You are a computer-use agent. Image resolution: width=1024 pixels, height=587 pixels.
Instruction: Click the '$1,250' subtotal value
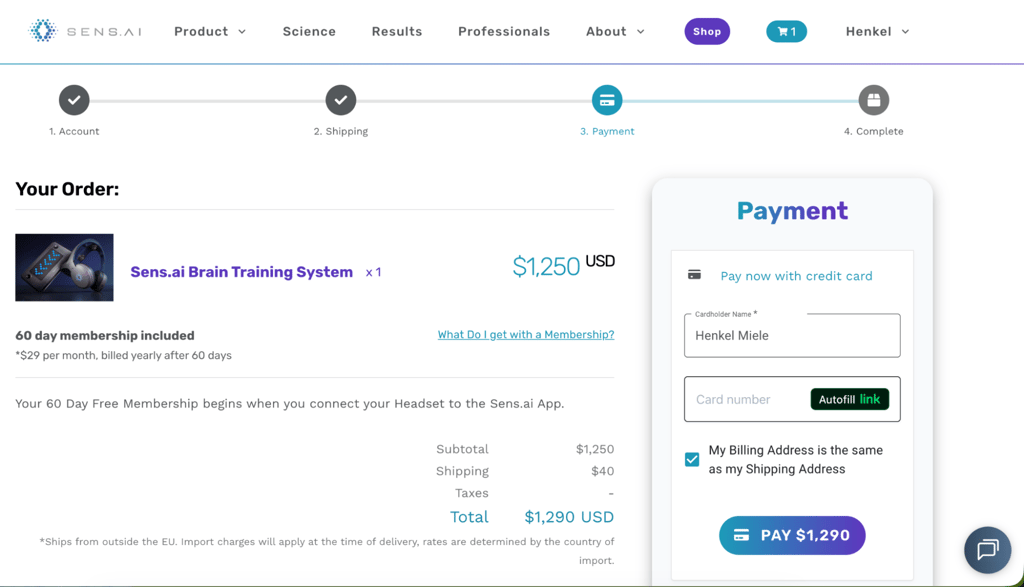coord(595,449)
